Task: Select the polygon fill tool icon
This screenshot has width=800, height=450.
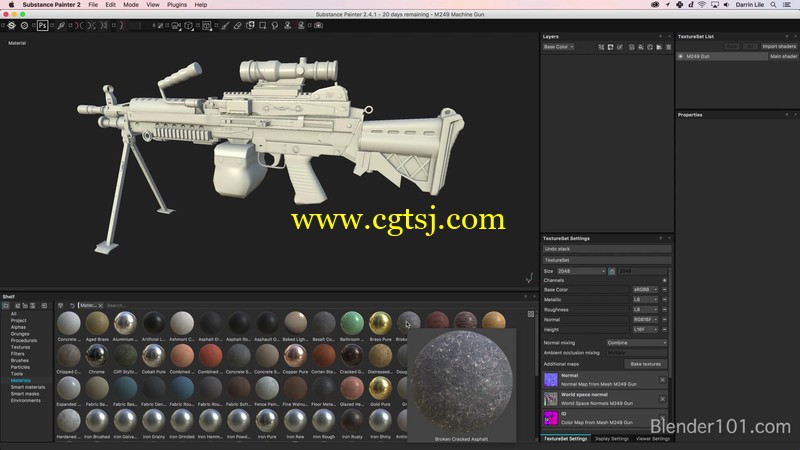Action: (x=251, y=26)
